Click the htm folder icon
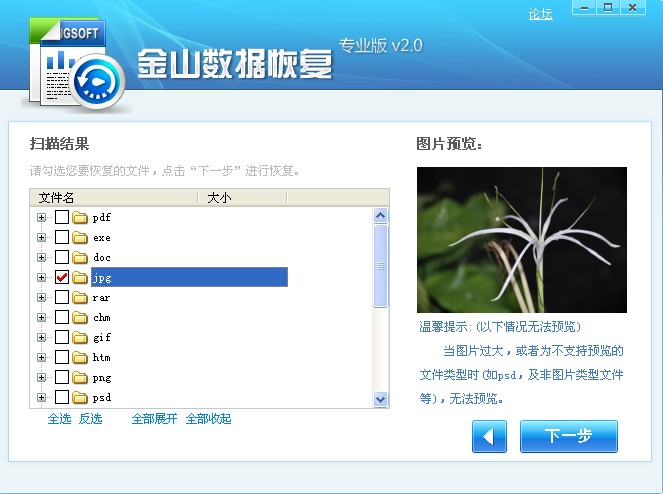 (x=79, y=358)
